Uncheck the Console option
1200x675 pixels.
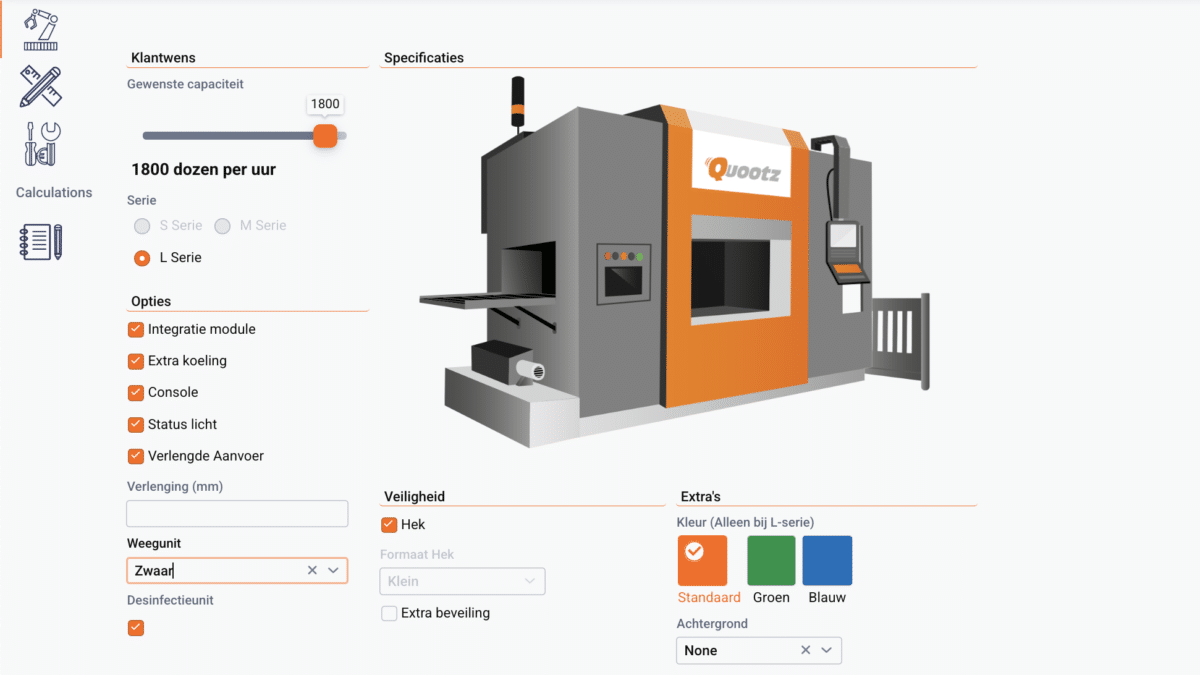pos(136,392)
